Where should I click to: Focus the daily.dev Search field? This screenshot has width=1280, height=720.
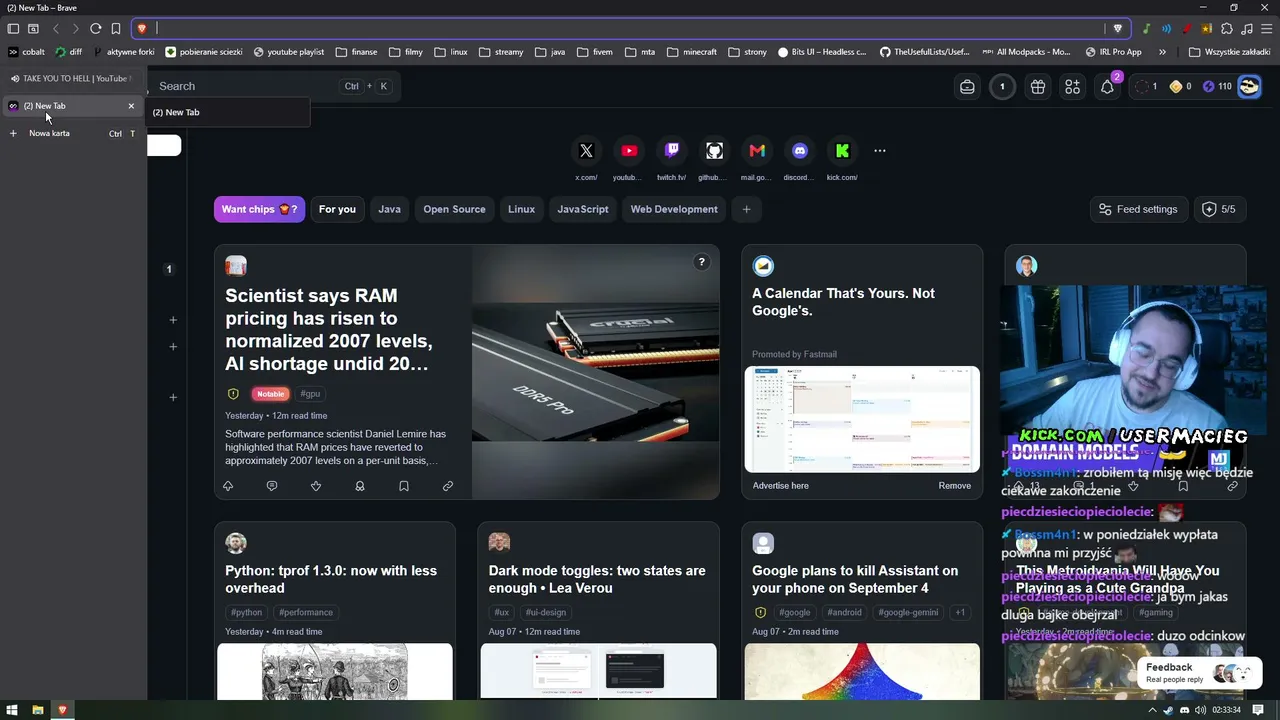274,86
